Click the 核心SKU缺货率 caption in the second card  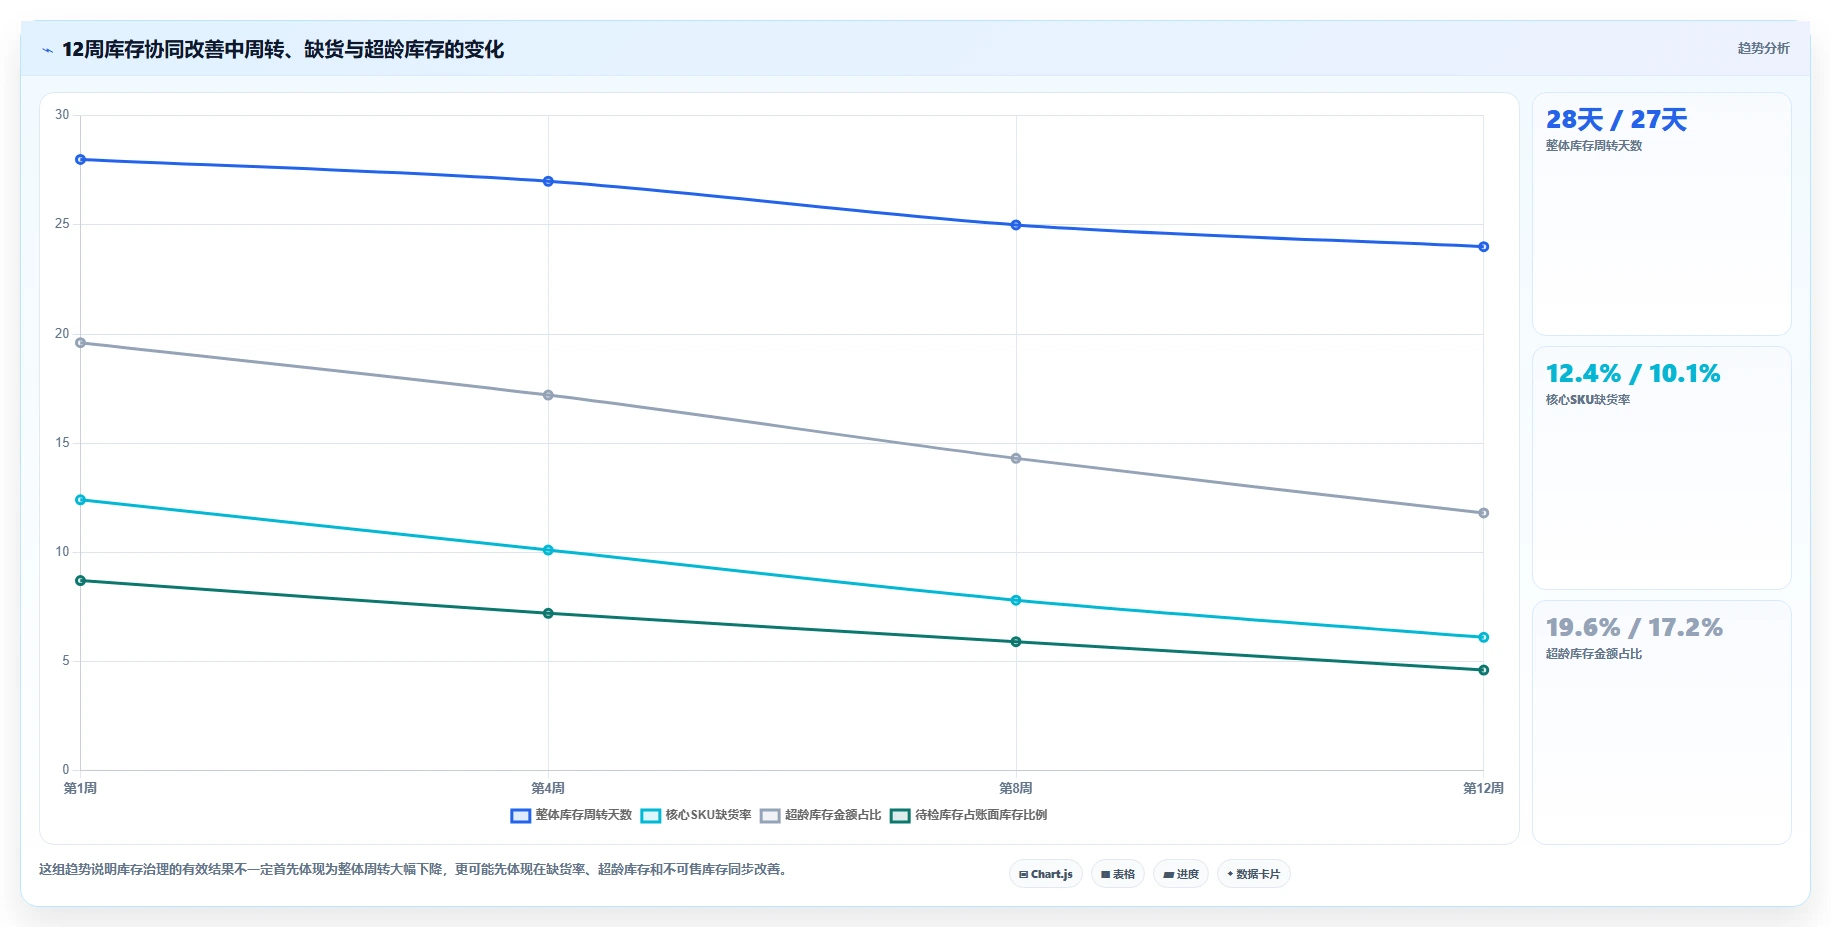[1588, 400]
